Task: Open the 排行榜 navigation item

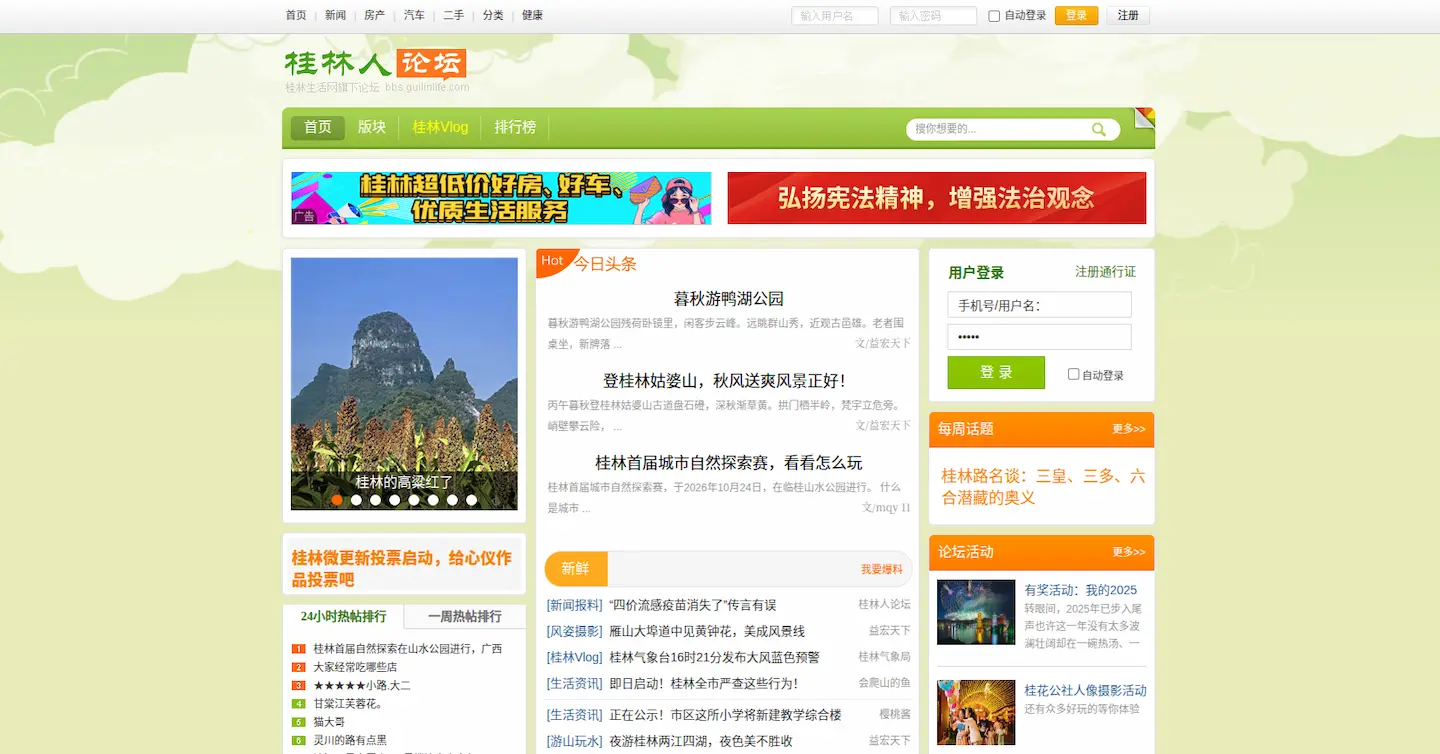Action: coord(515,127)
